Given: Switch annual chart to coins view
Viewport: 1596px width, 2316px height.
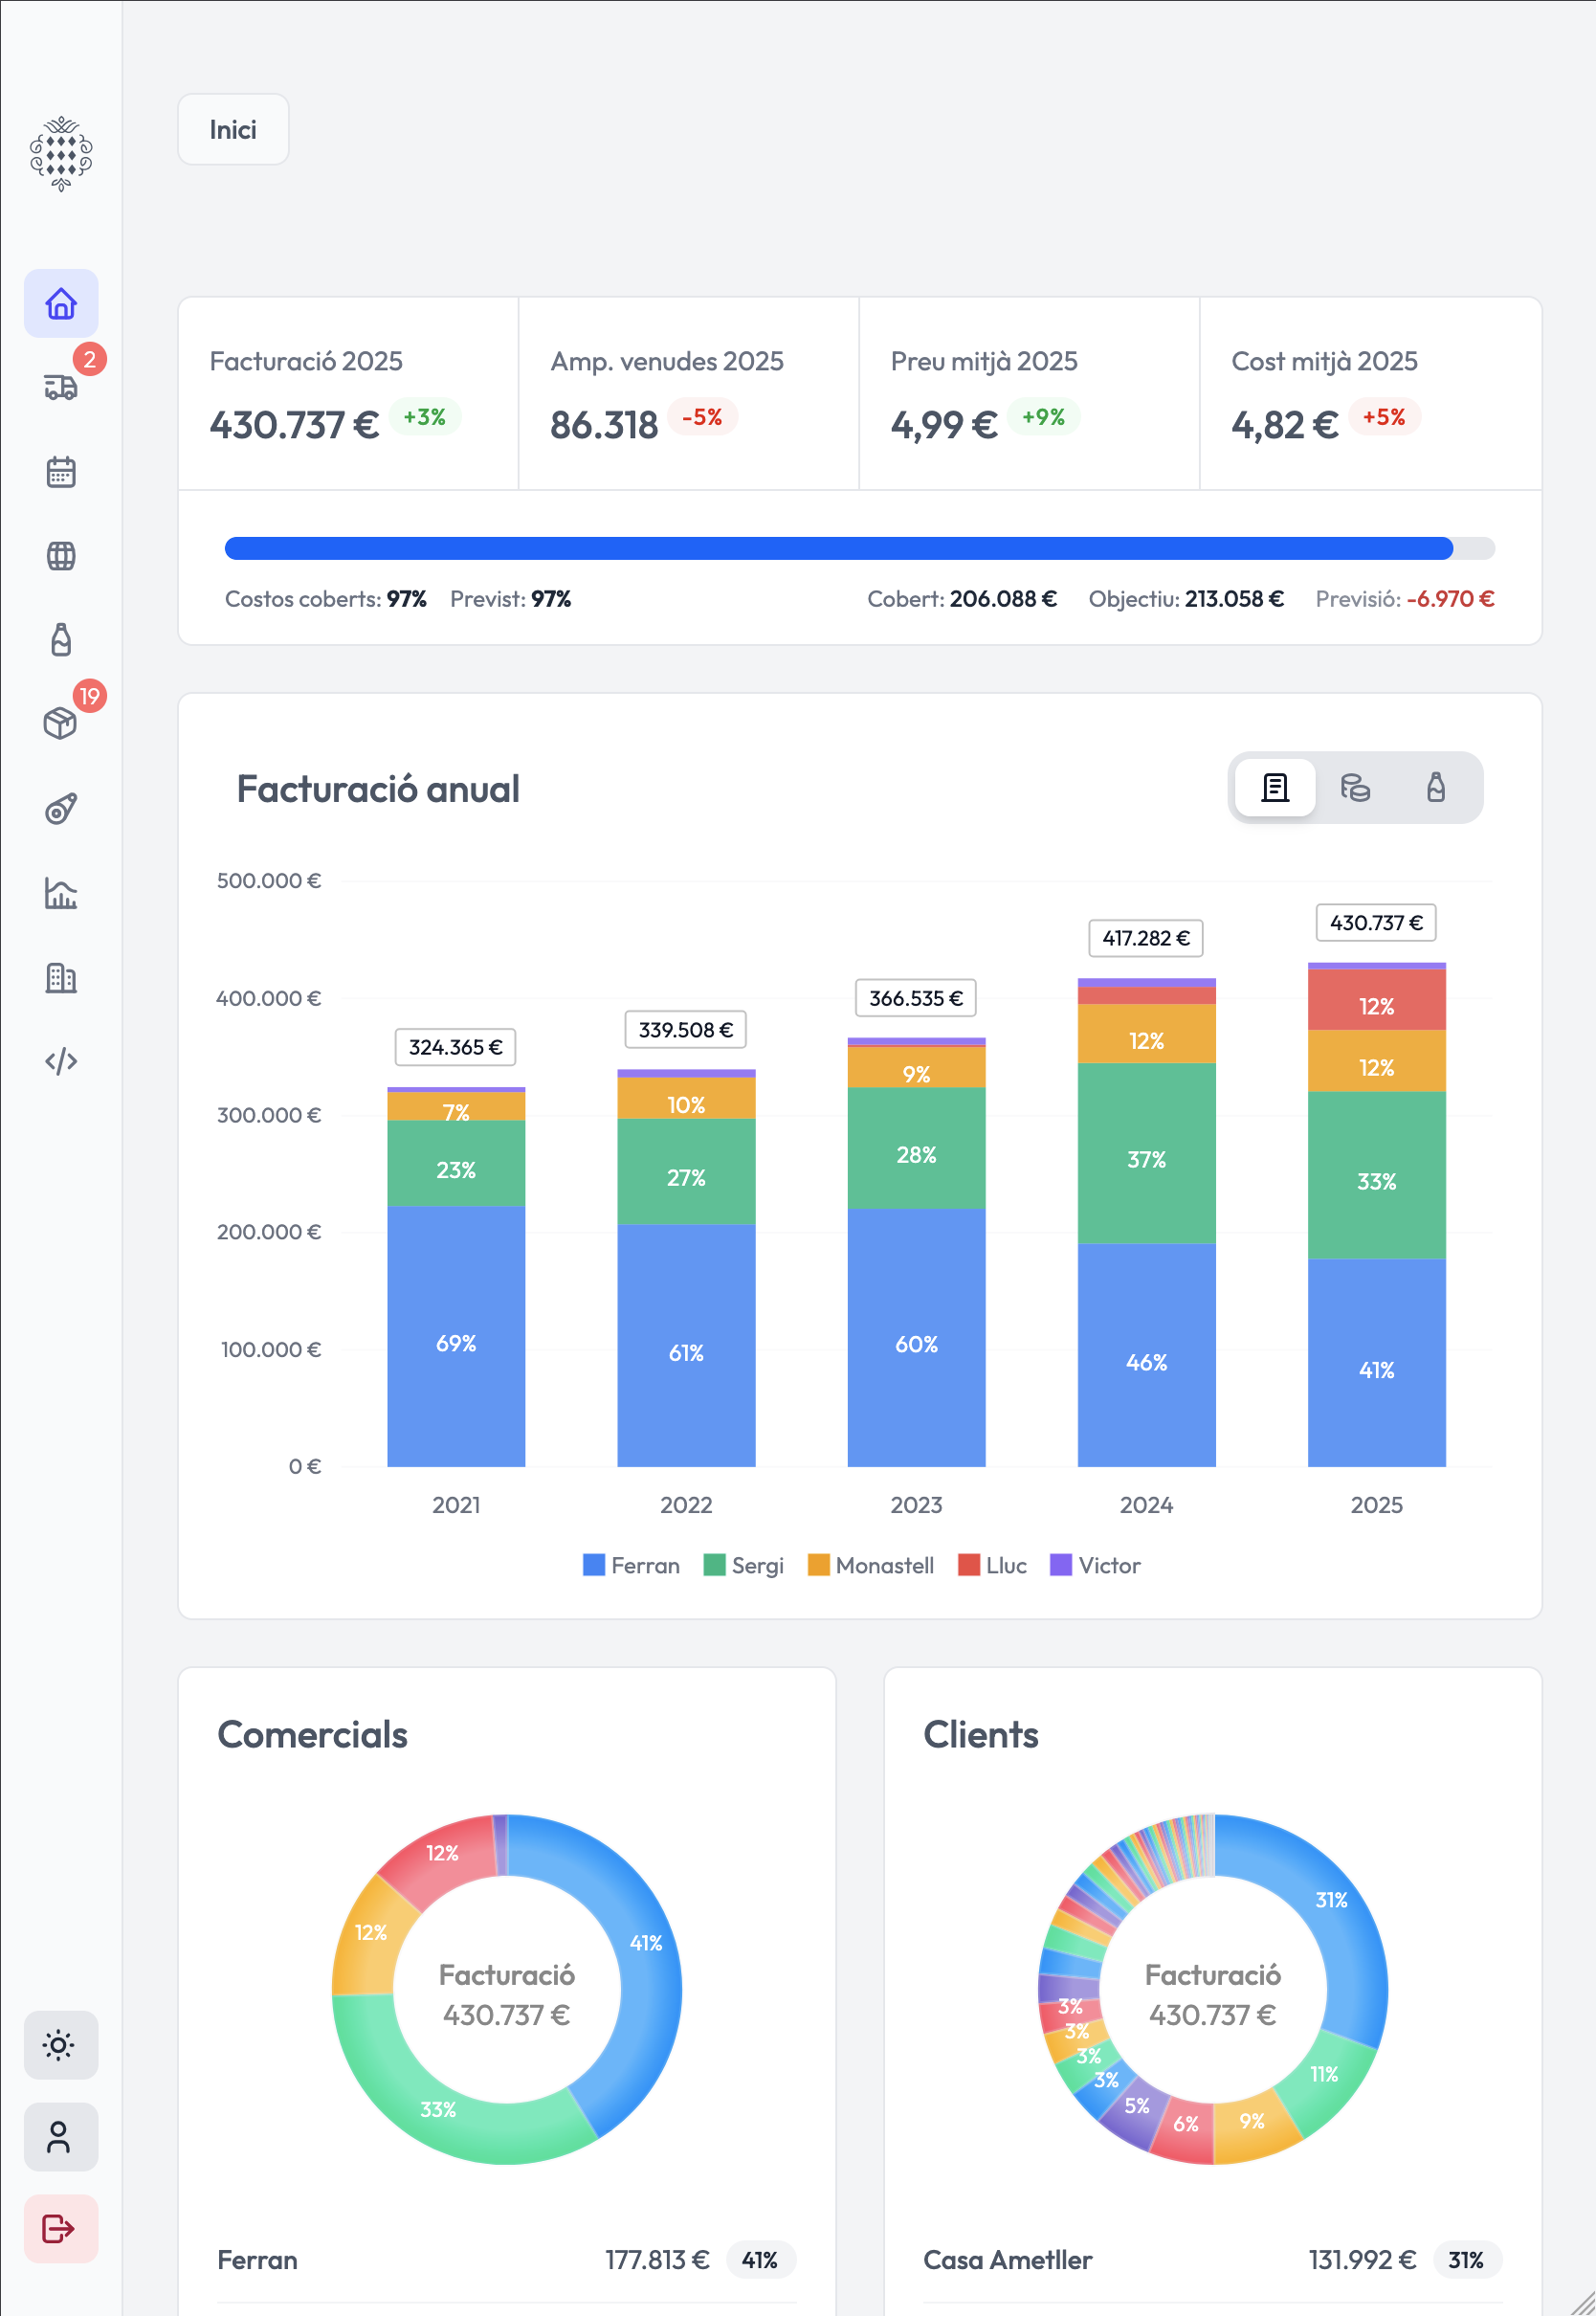Looking at the screenshot, I should point(1355,788).
